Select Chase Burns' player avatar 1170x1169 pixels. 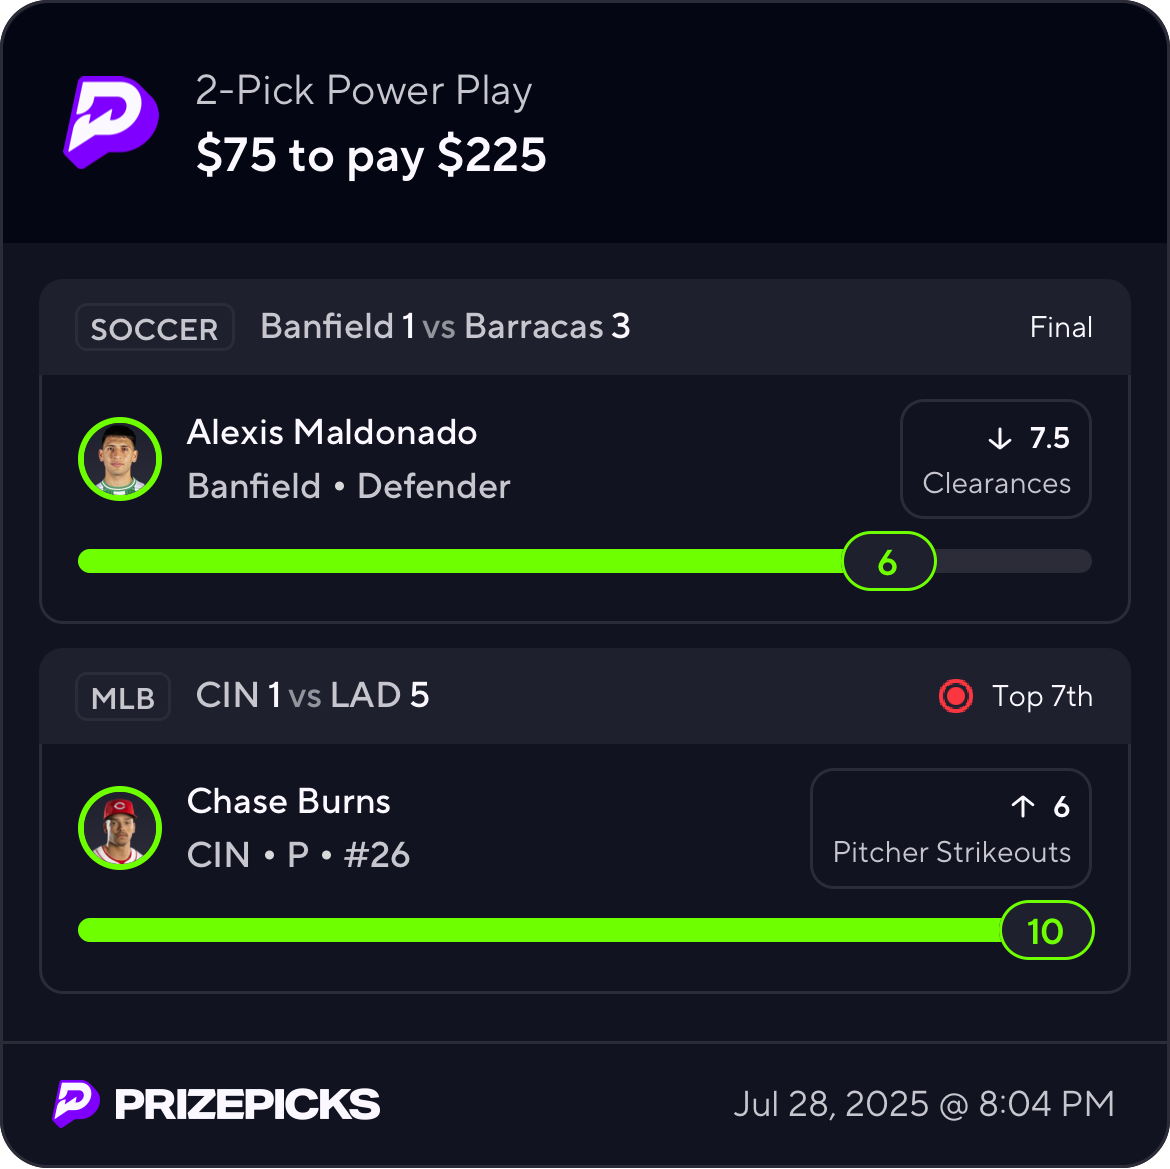120,828
